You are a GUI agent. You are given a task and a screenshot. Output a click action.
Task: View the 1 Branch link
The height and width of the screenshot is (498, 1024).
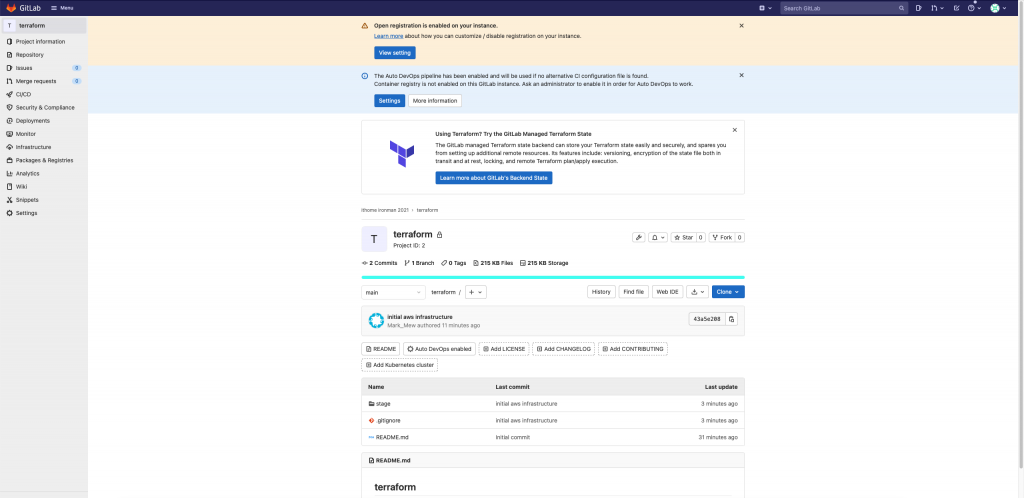[419, 263]
